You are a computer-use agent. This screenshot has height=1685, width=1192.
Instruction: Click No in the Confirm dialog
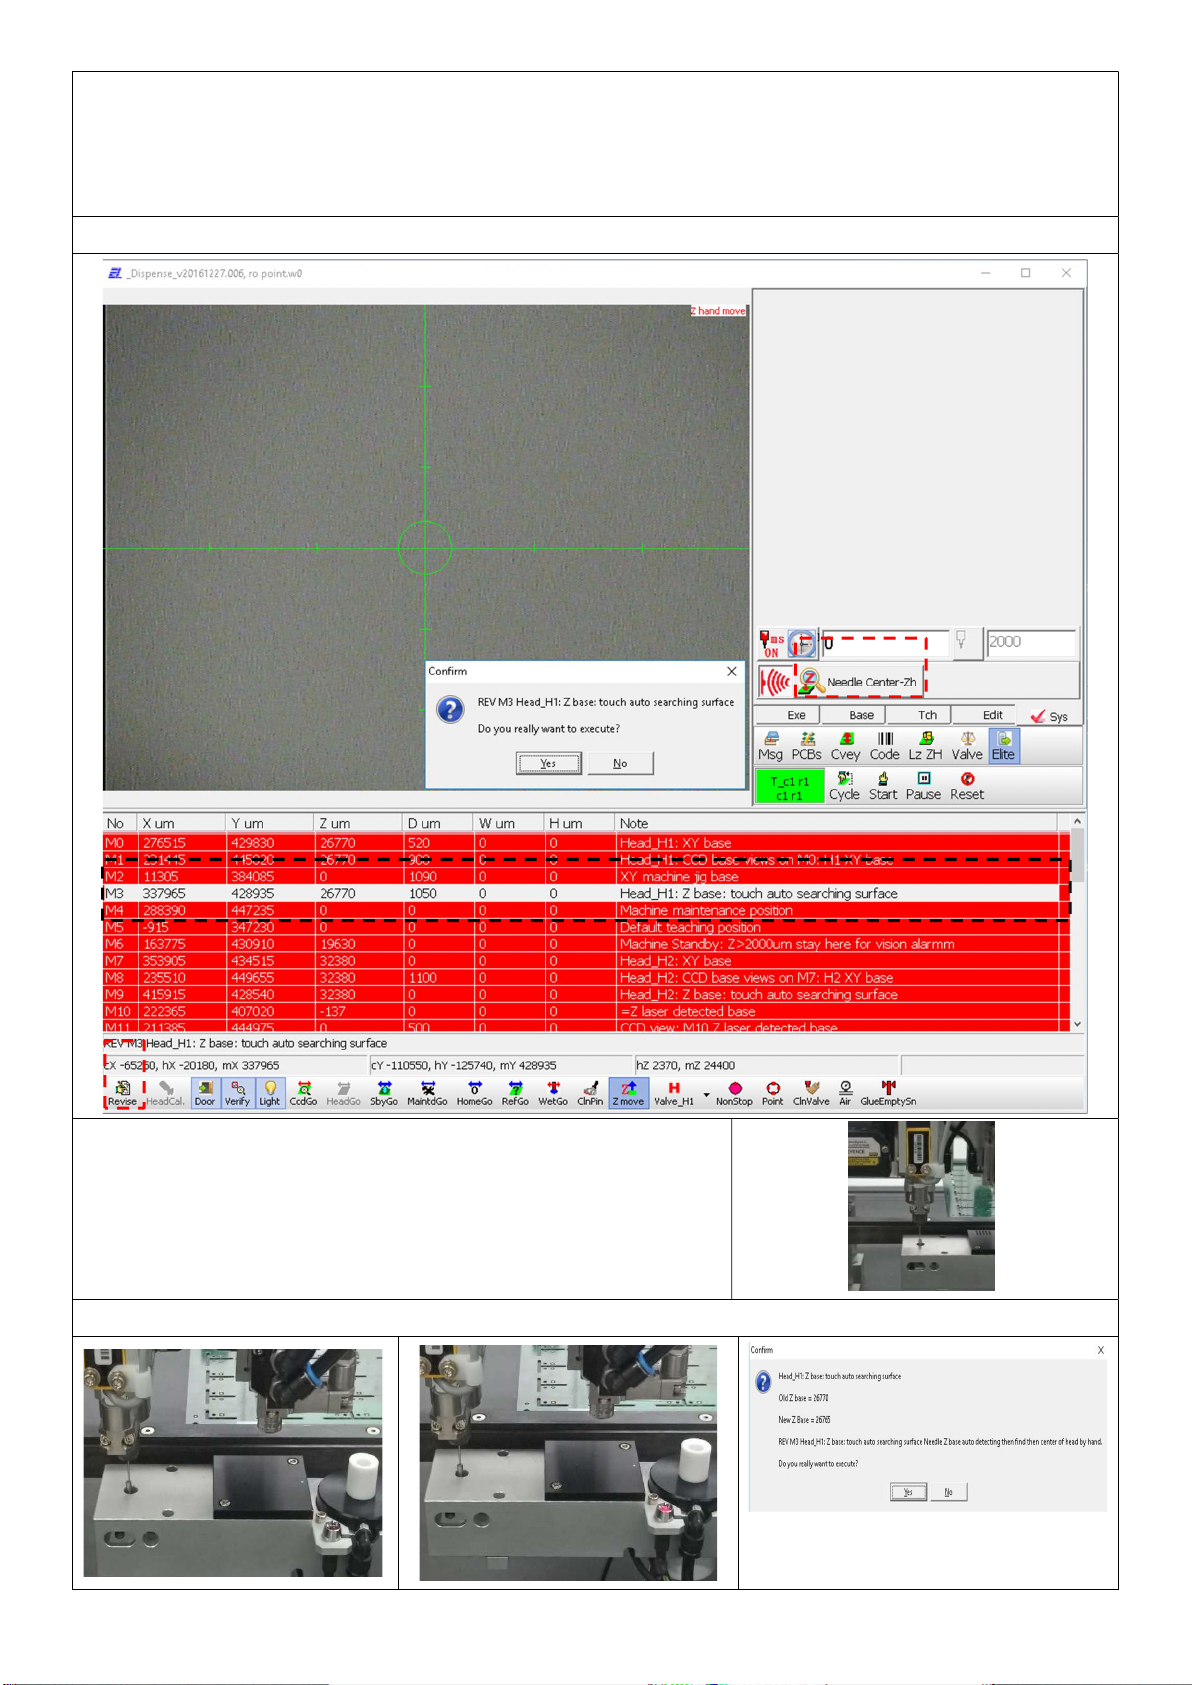click(620, 763)
